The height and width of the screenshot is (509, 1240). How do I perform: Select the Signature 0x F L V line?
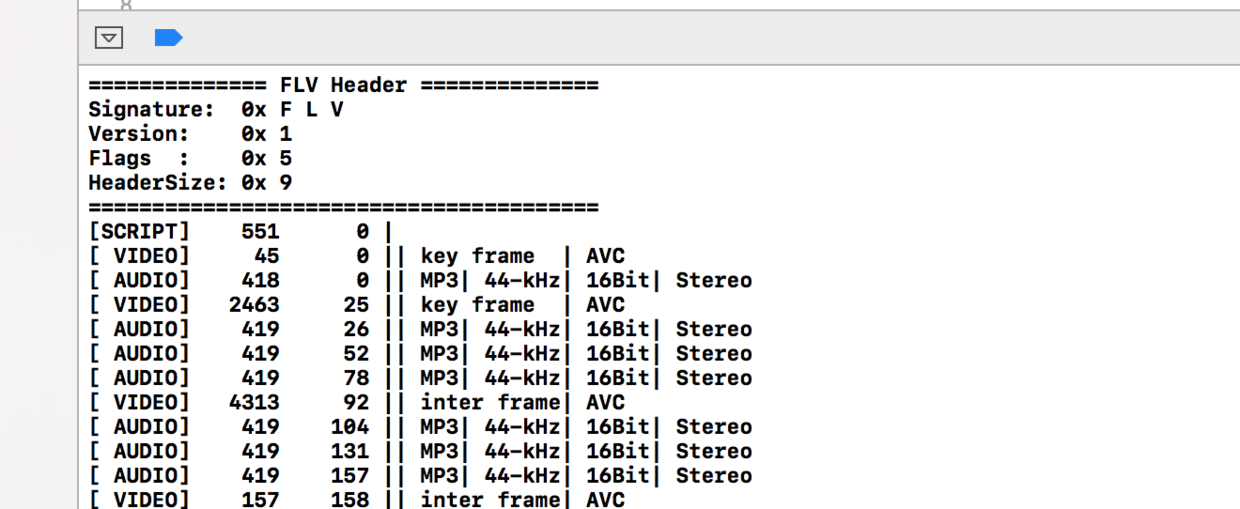click(215, 109)
